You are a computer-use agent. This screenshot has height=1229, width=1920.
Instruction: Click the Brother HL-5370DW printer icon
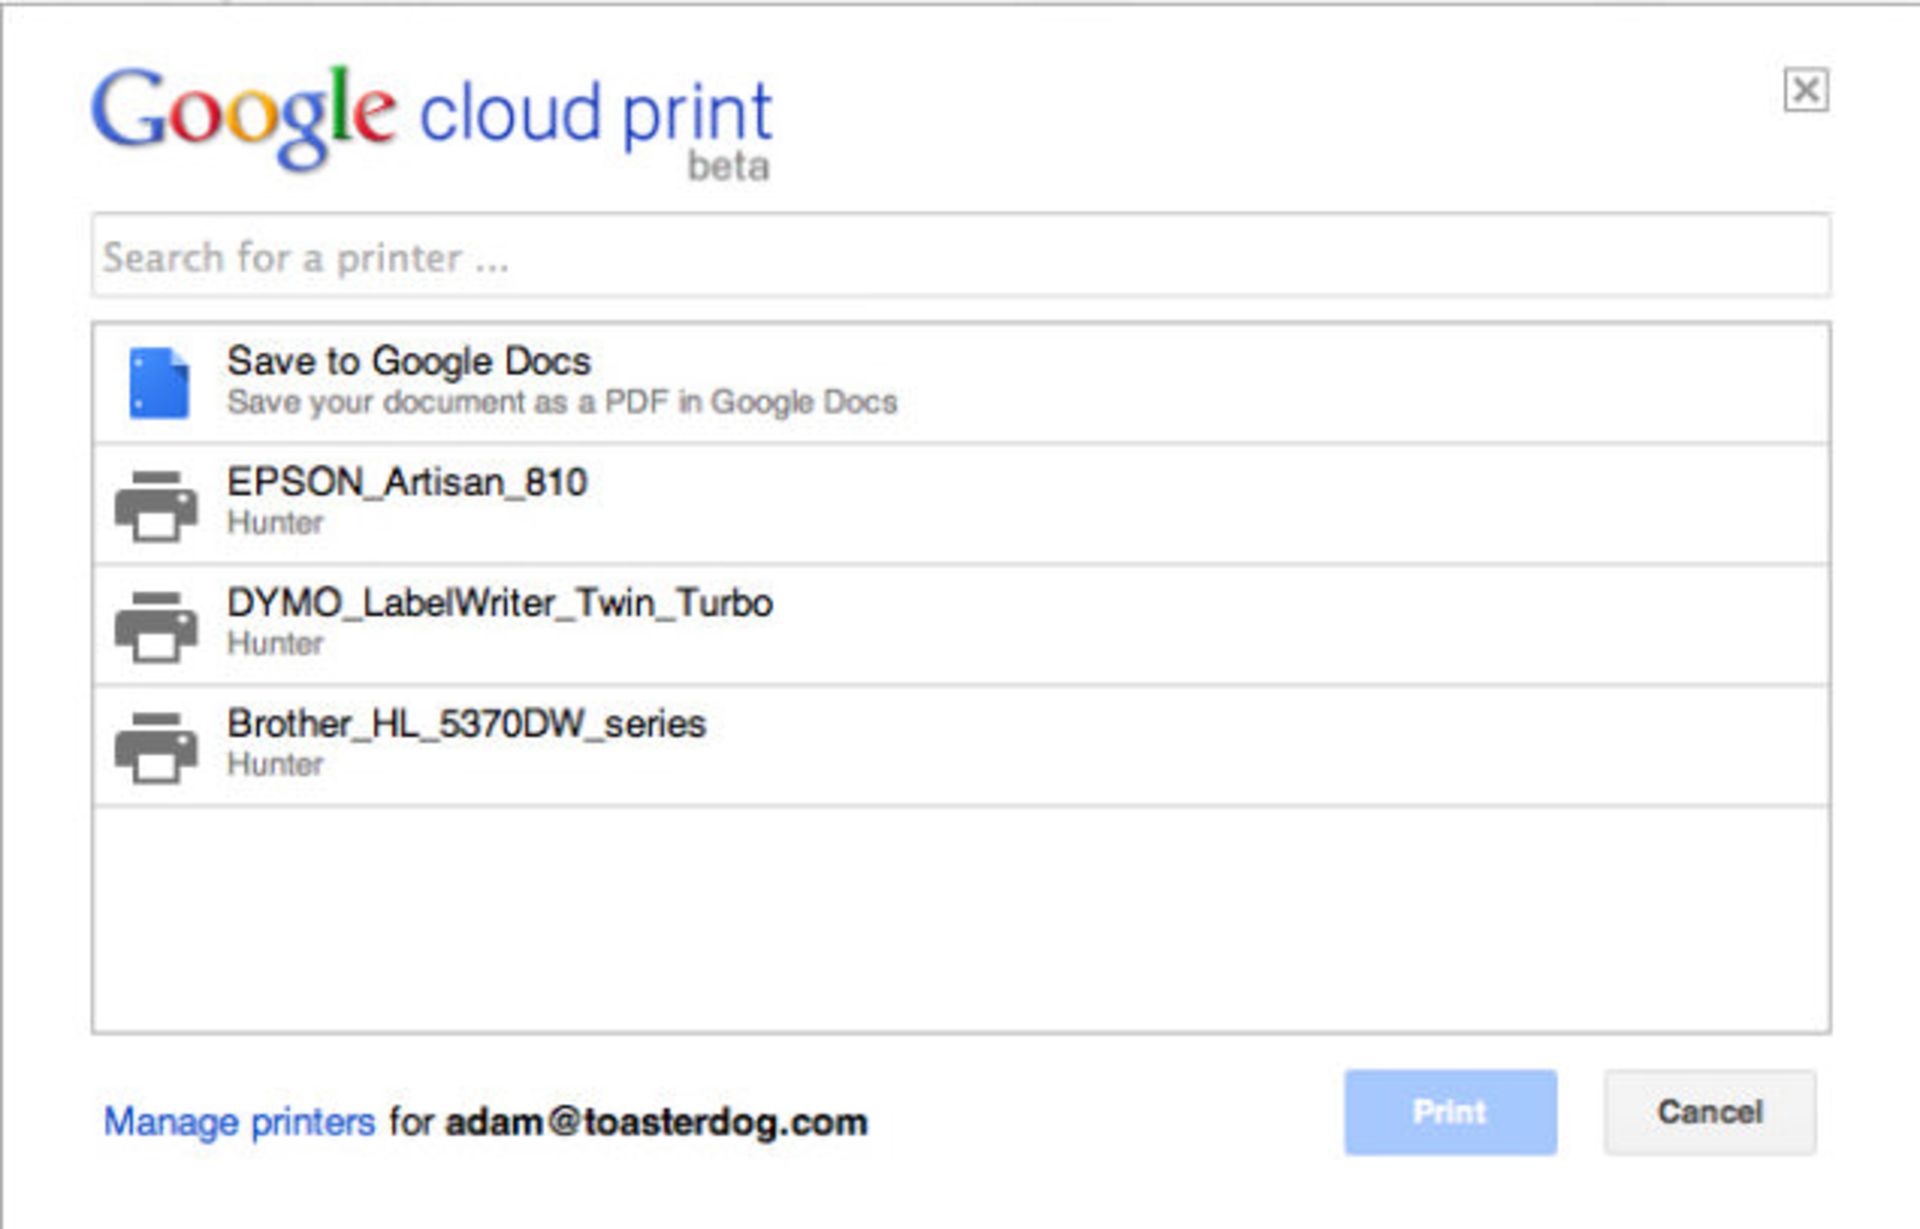(x=156, y=747)
